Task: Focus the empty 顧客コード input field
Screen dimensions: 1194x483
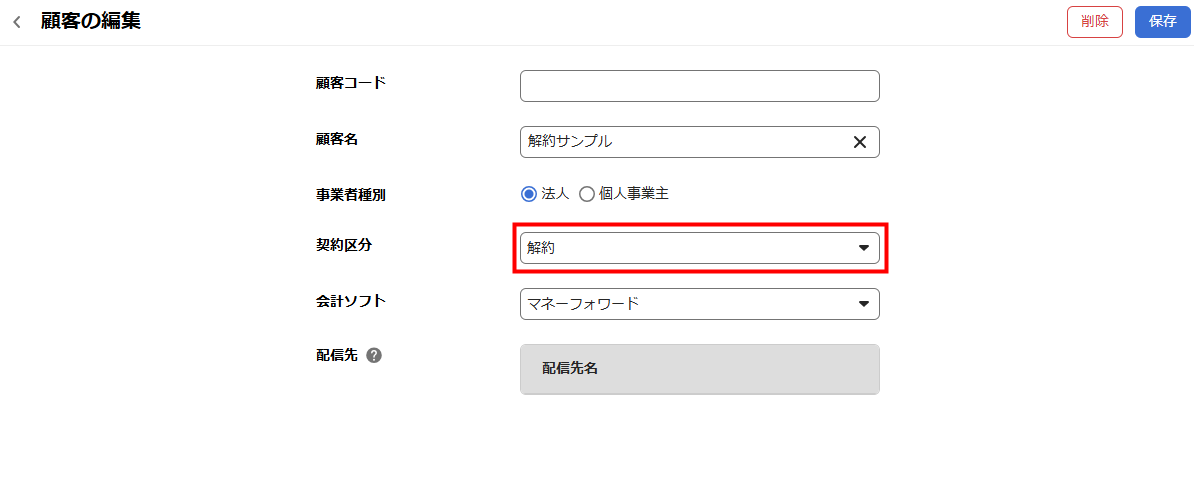Action: pos(699,86)
